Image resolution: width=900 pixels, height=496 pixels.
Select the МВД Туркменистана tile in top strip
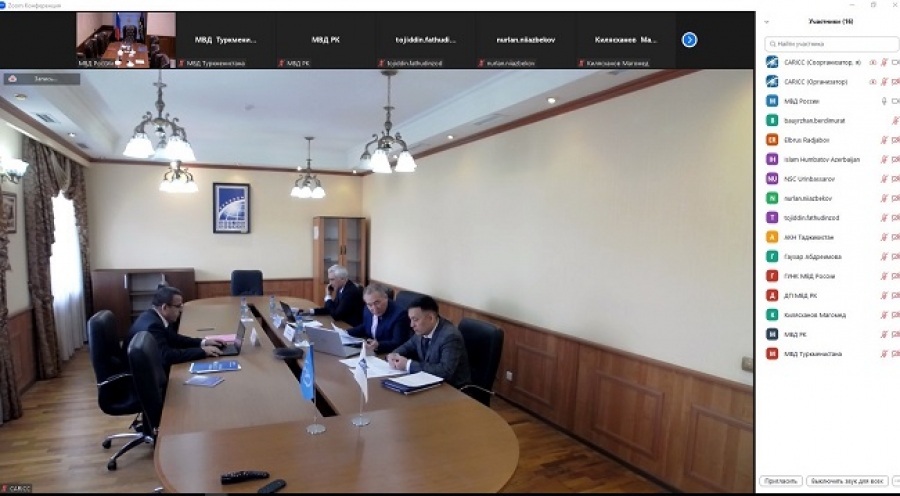(225, 41)
